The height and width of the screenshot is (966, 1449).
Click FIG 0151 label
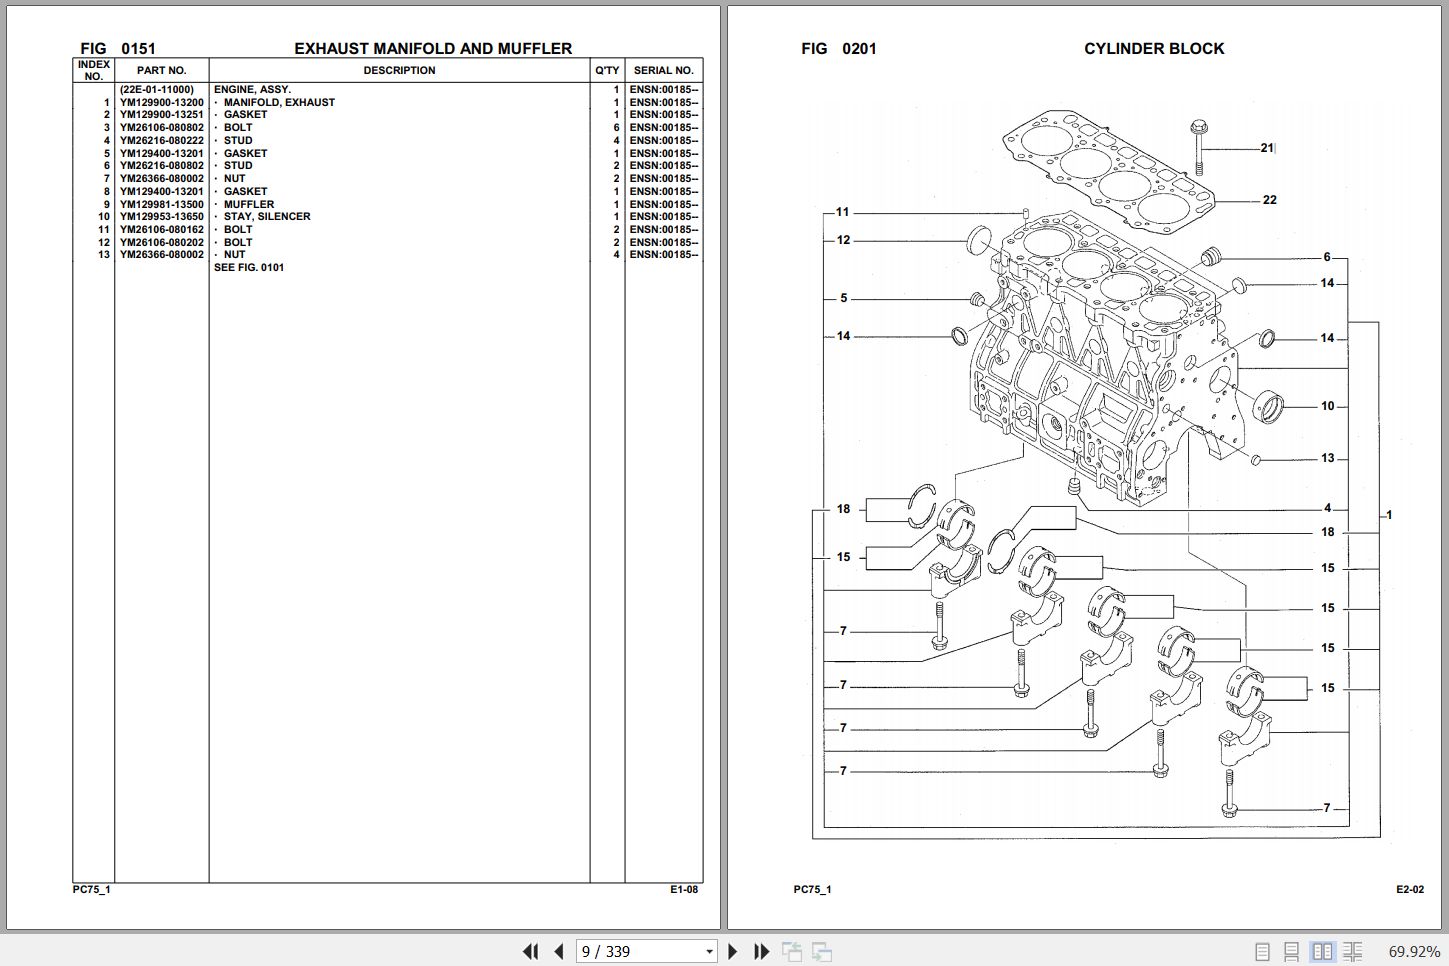(118, 48)
